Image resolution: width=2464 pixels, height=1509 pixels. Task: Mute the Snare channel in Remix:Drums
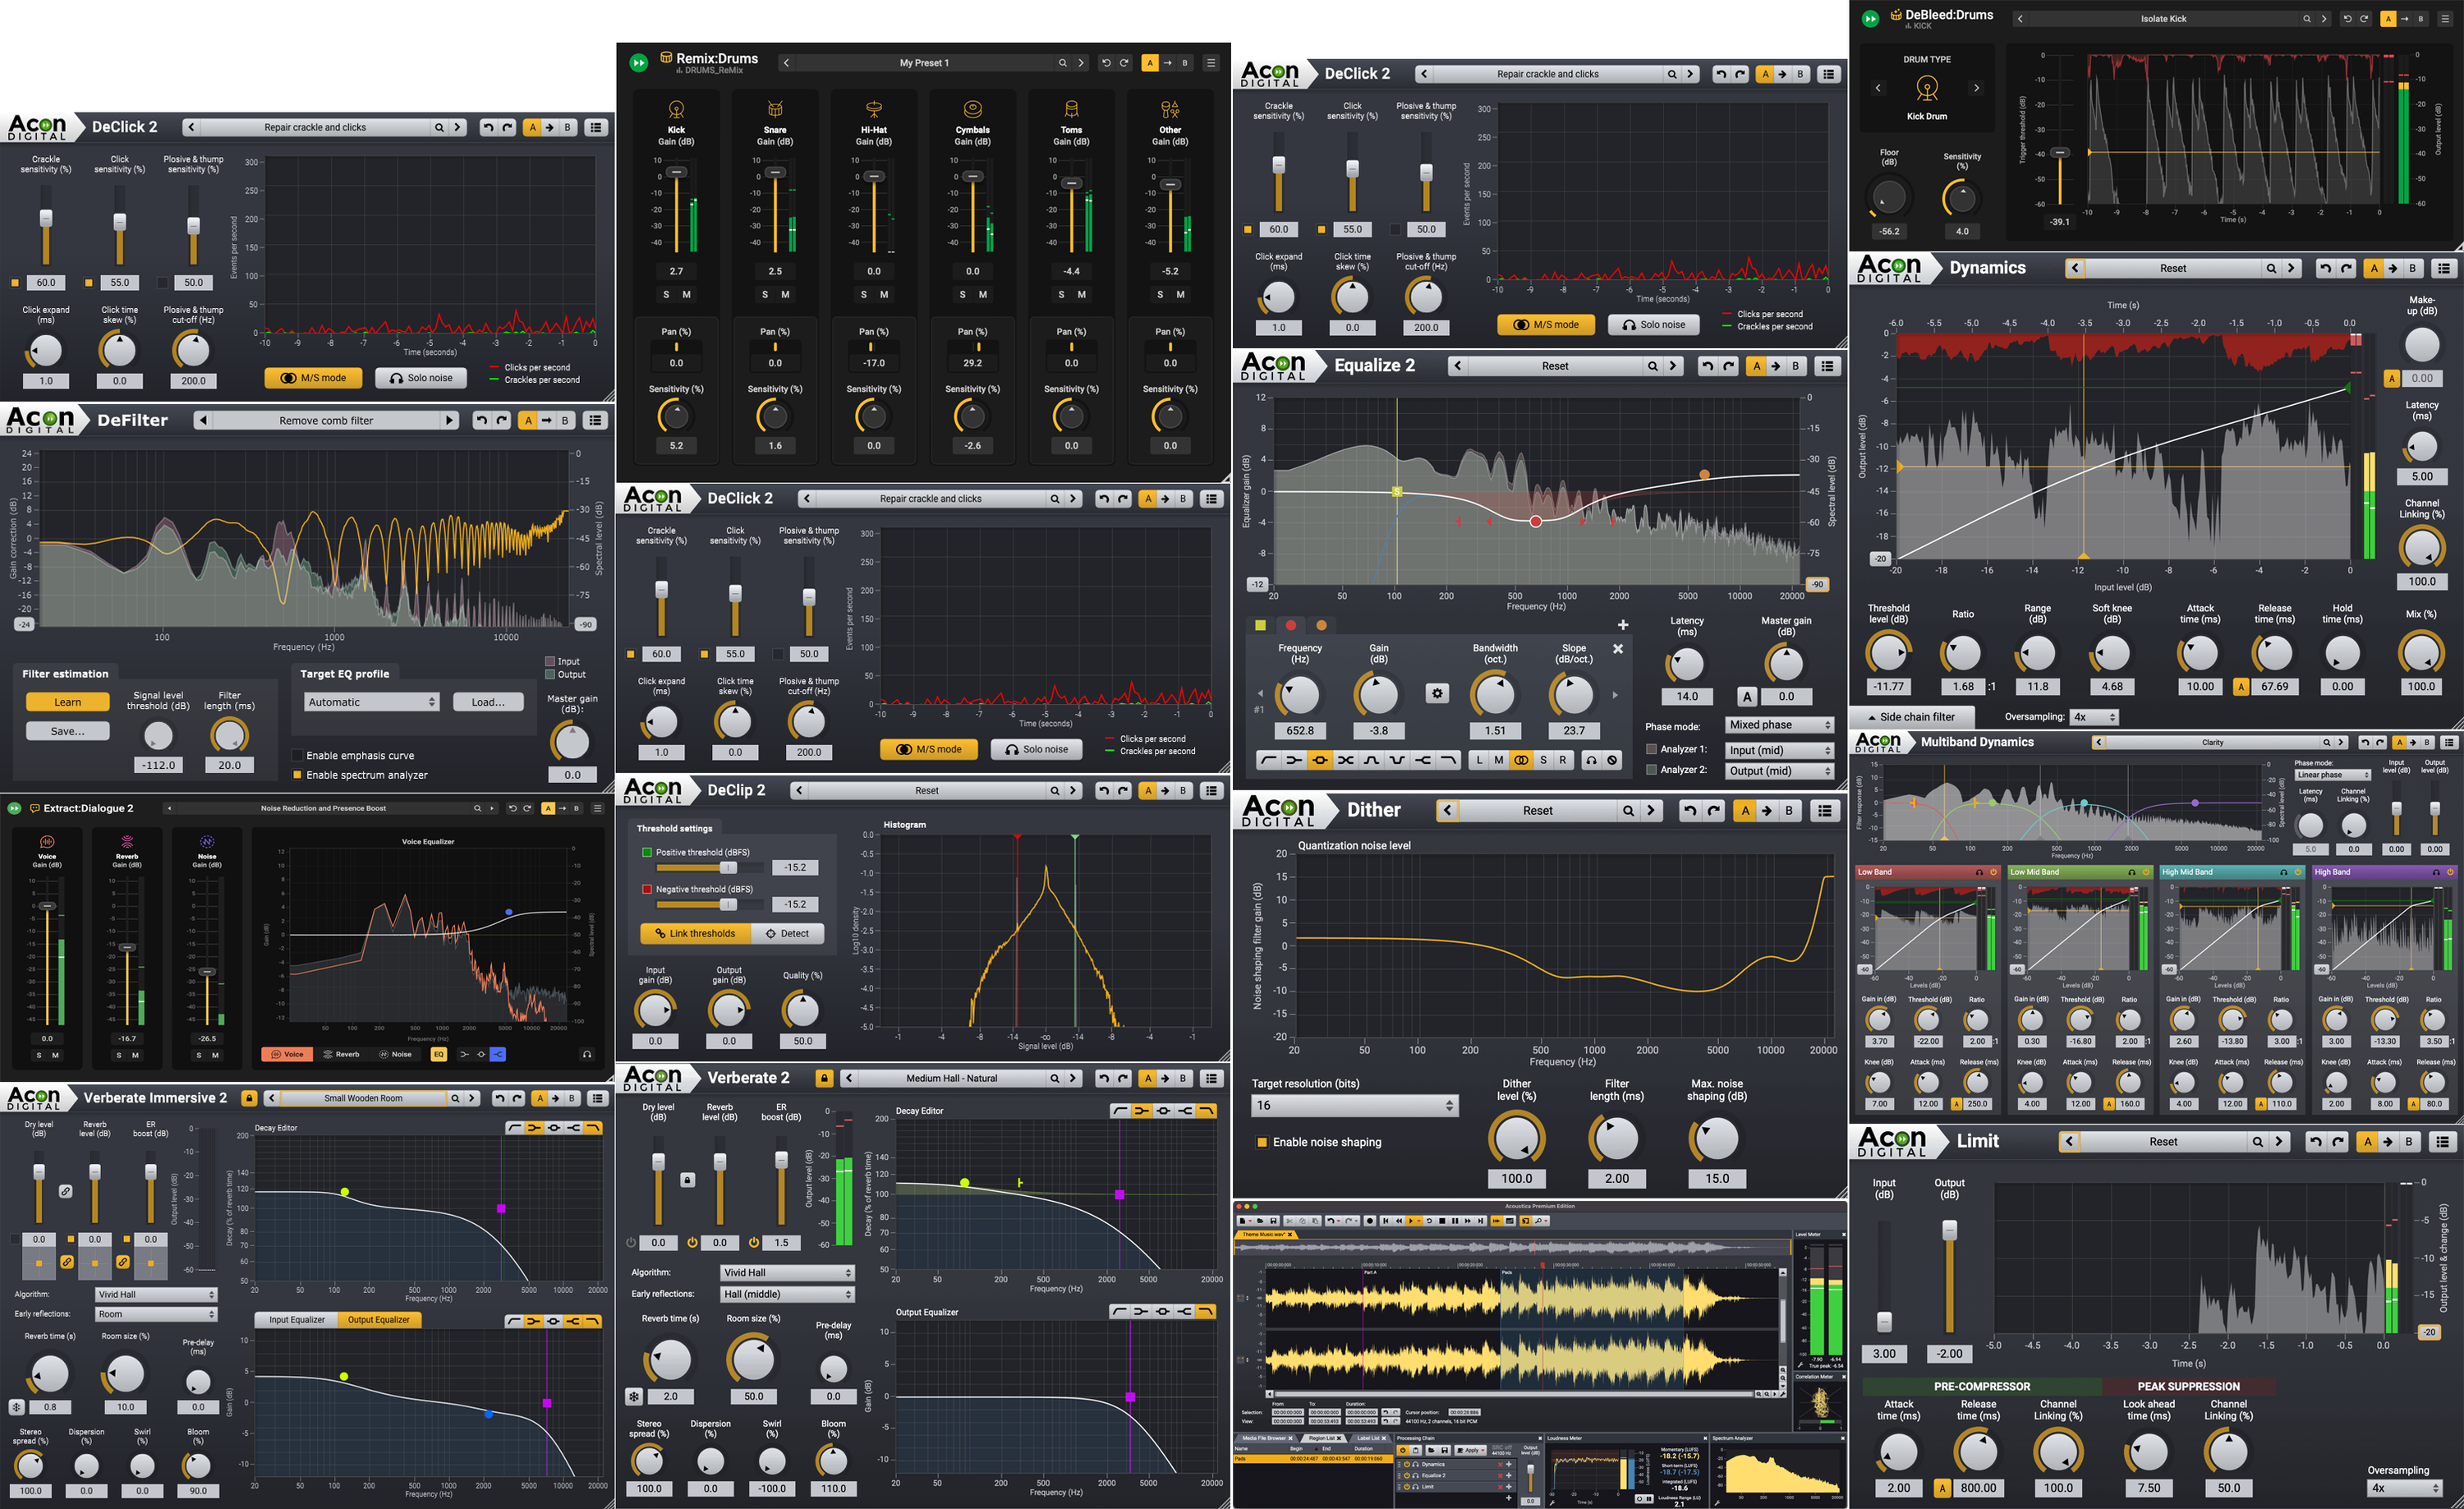785,295
